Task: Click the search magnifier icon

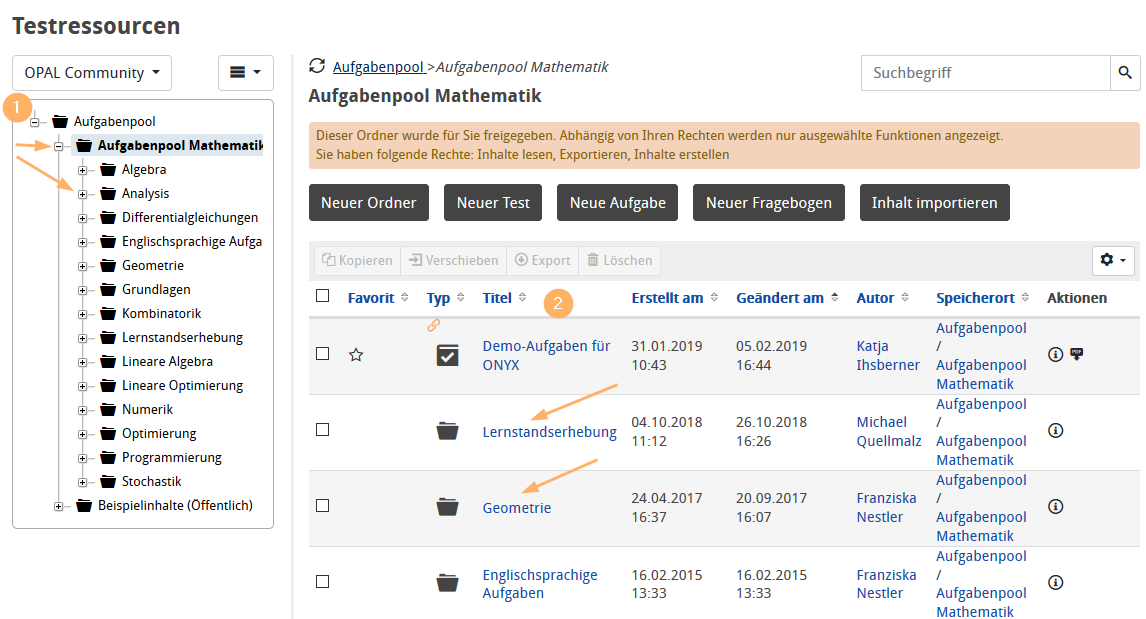Action: click(x=1125, y=72)
